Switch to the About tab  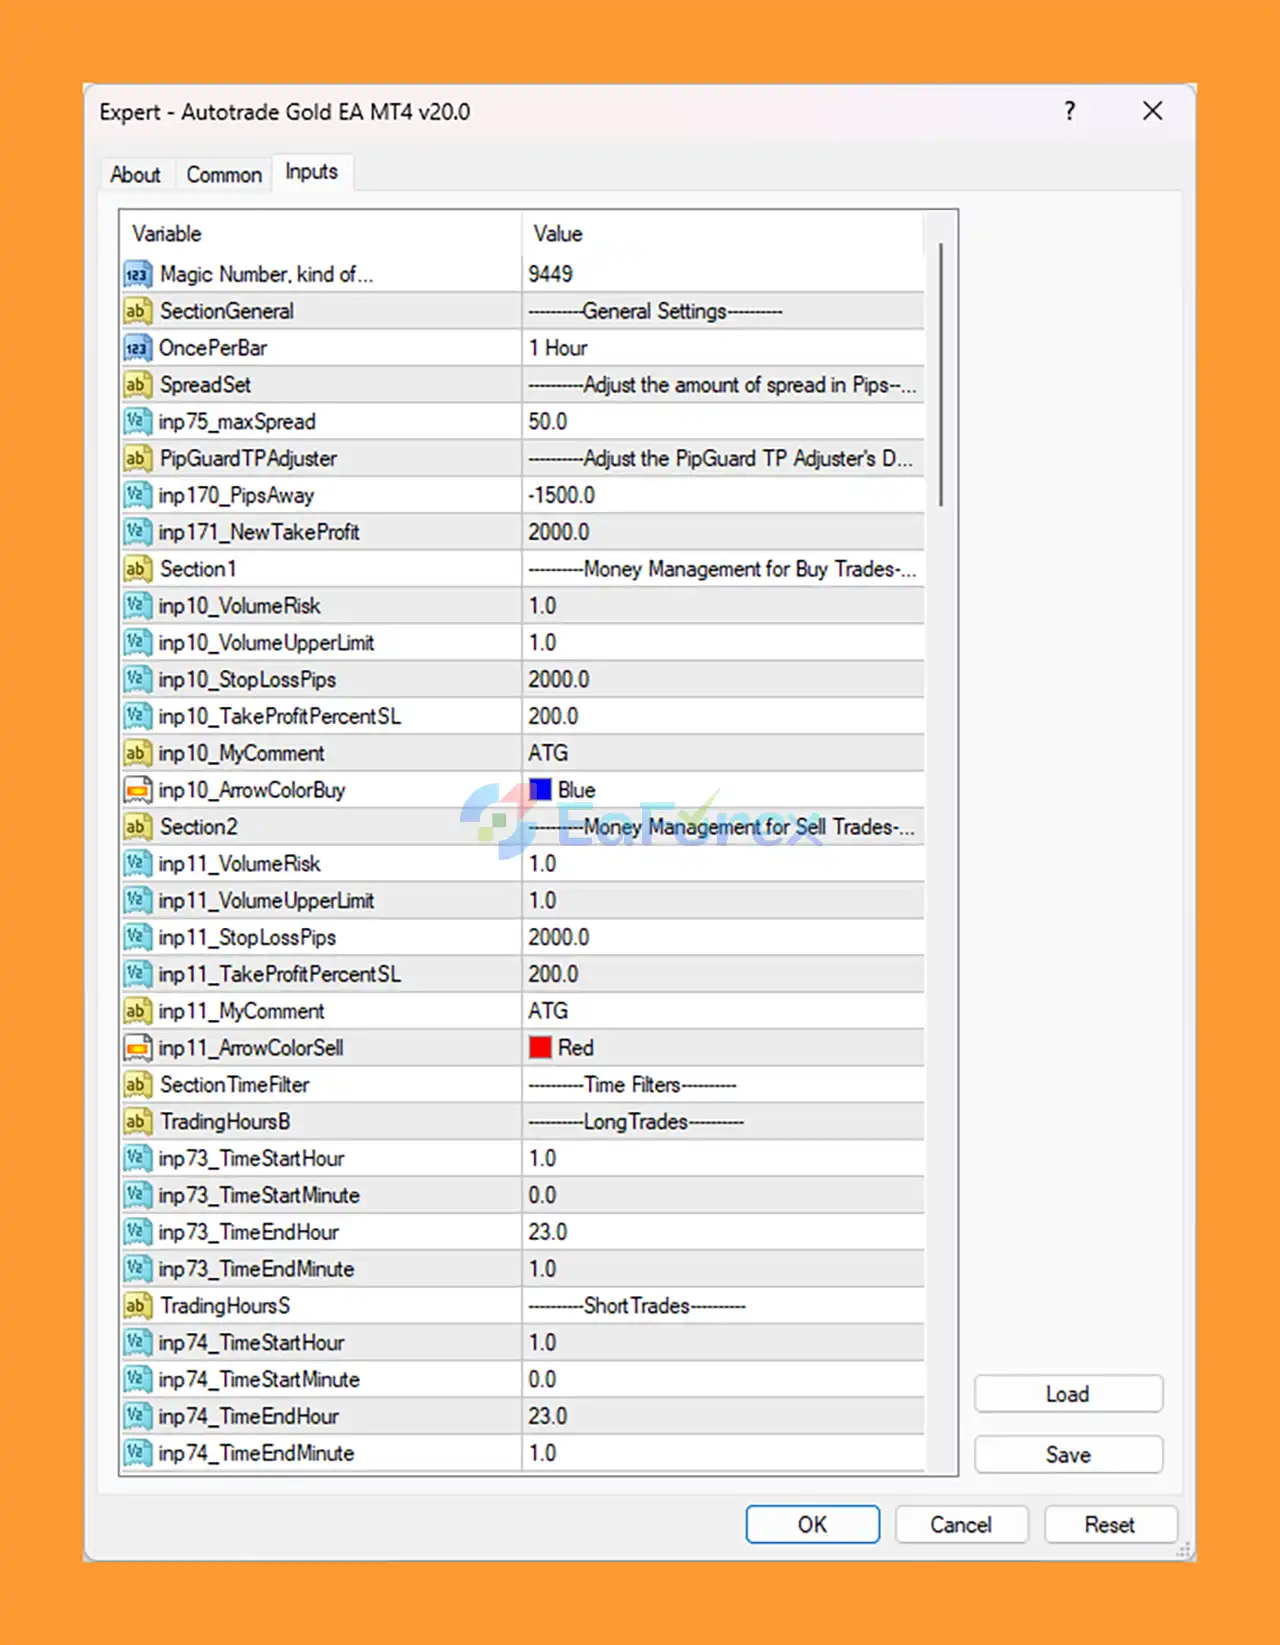[135, 175]
